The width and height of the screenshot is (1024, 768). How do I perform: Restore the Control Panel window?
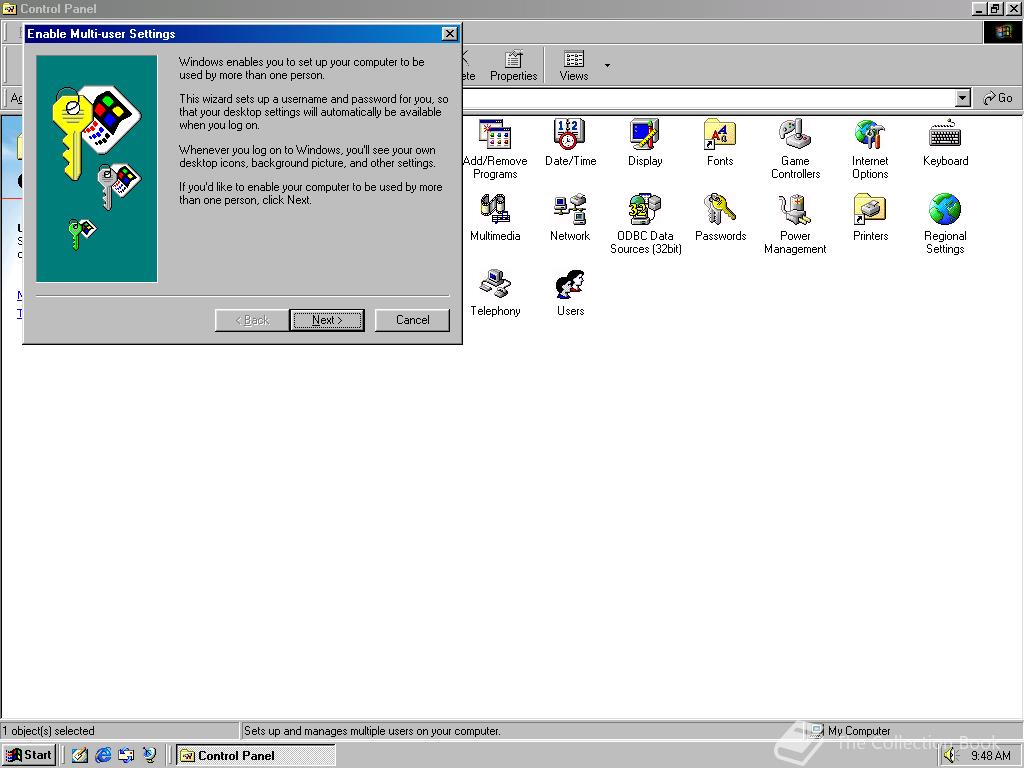[x=995, y=8]
